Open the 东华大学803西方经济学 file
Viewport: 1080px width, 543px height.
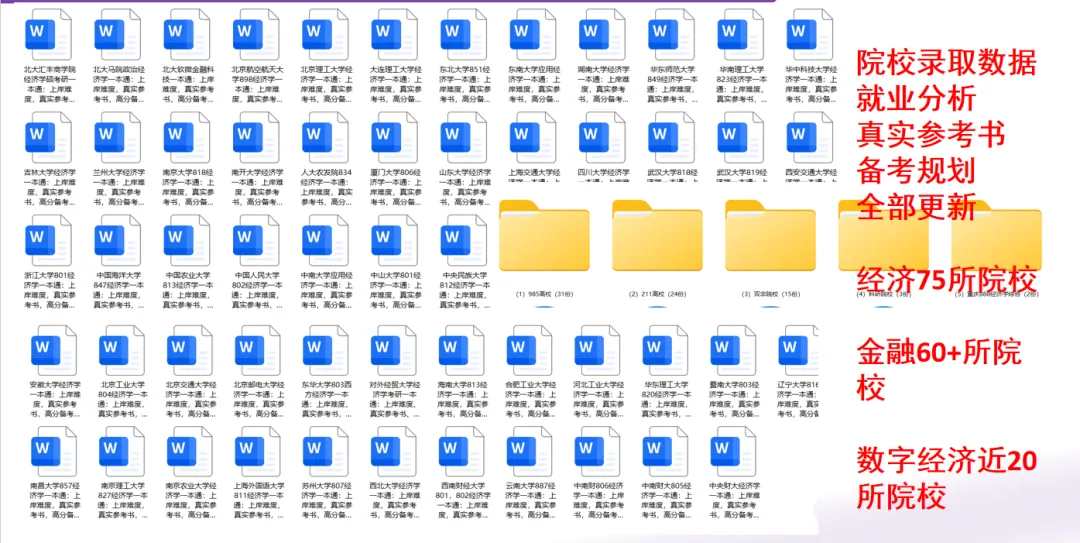326,350
